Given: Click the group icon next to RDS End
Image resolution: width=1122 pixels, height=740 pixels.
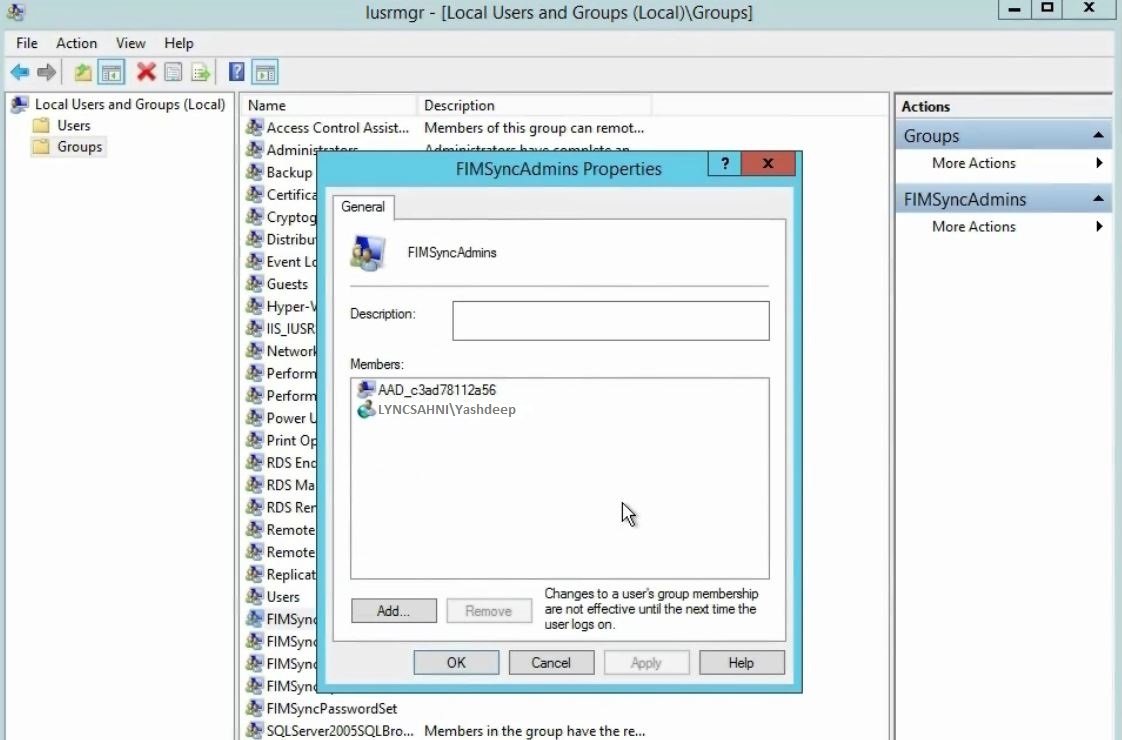Looking at the screenshot, I should [x=254, y=462].
